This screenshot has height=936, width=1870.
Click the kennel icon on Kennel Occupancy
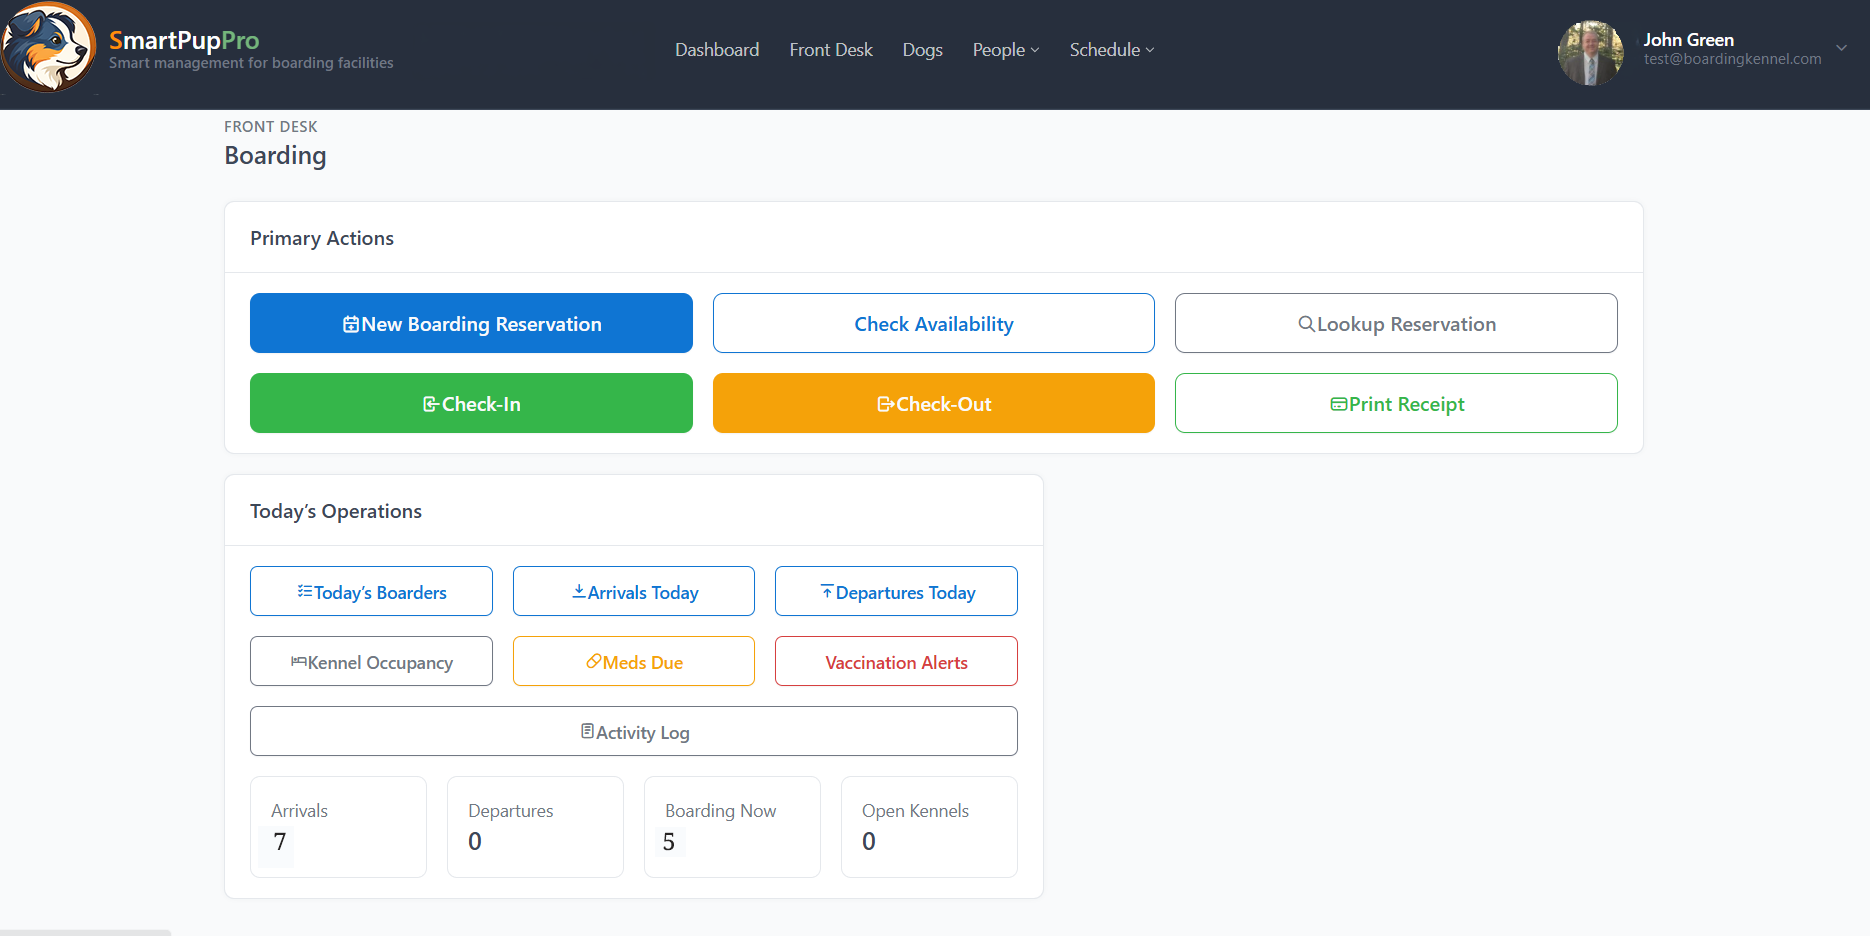click(x=297, y=661)
